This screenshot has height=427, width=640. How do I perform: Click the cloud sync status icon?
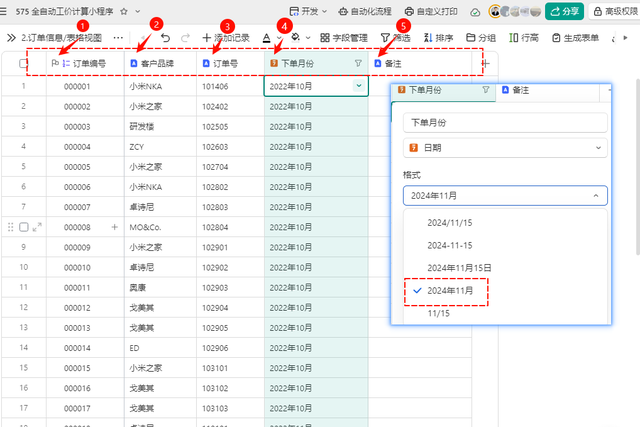[x=475, y=12]
